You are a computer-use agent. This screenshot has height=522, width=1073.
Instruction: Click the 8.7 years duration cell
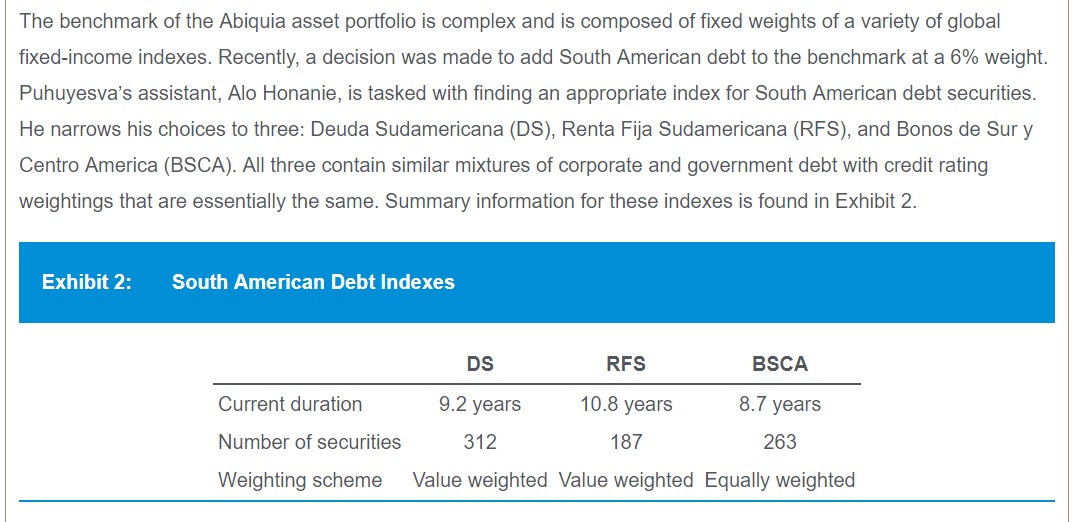[780, 404]
